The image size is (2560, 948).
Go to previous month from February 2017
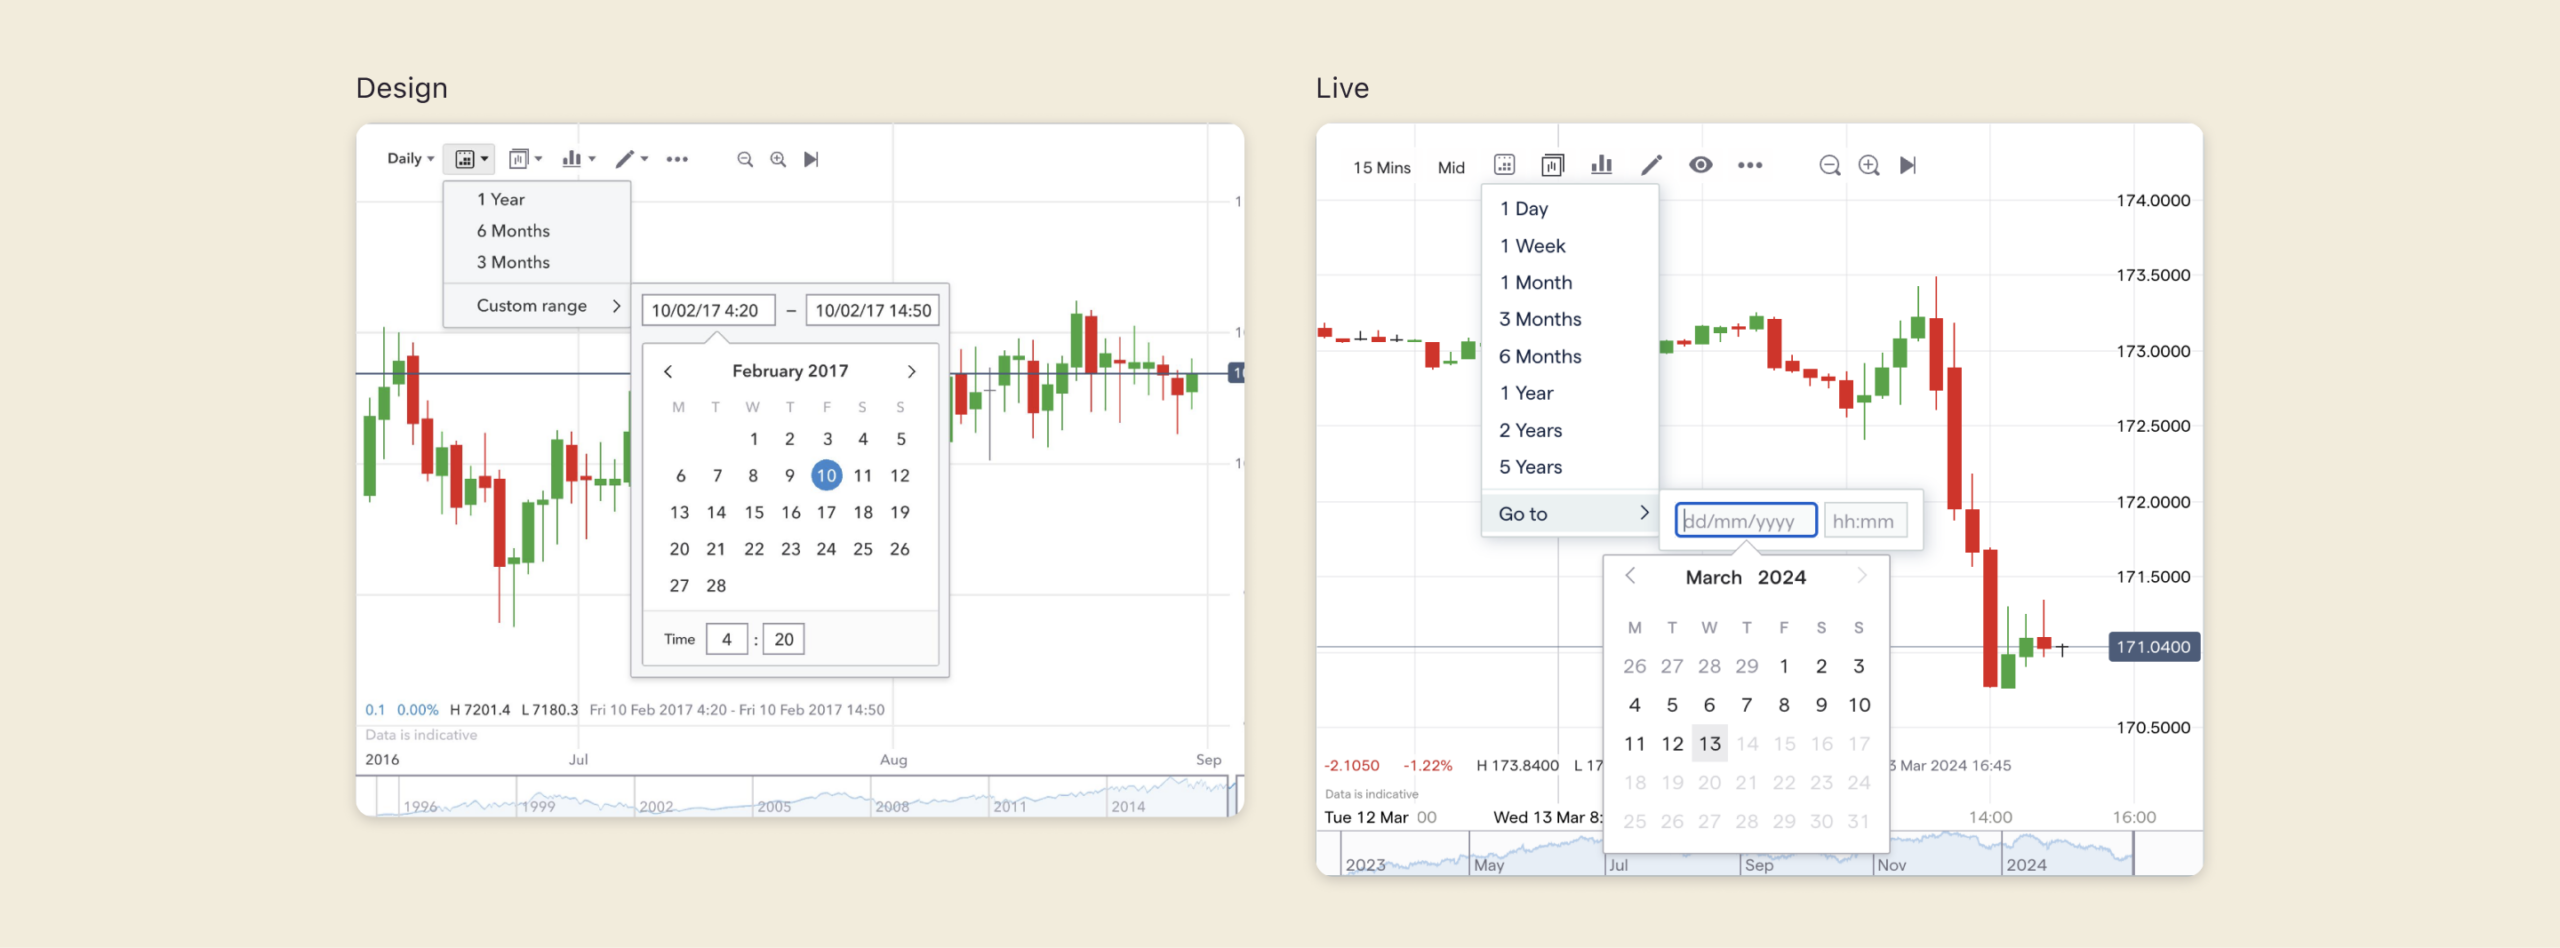pos(668,371)
